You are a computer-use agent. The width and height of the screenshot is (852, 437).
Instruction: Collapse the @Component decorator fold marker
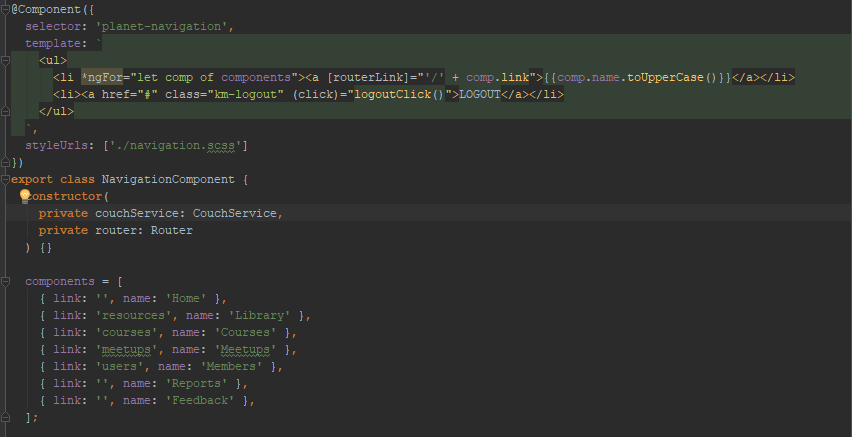[x=5, y=9]
